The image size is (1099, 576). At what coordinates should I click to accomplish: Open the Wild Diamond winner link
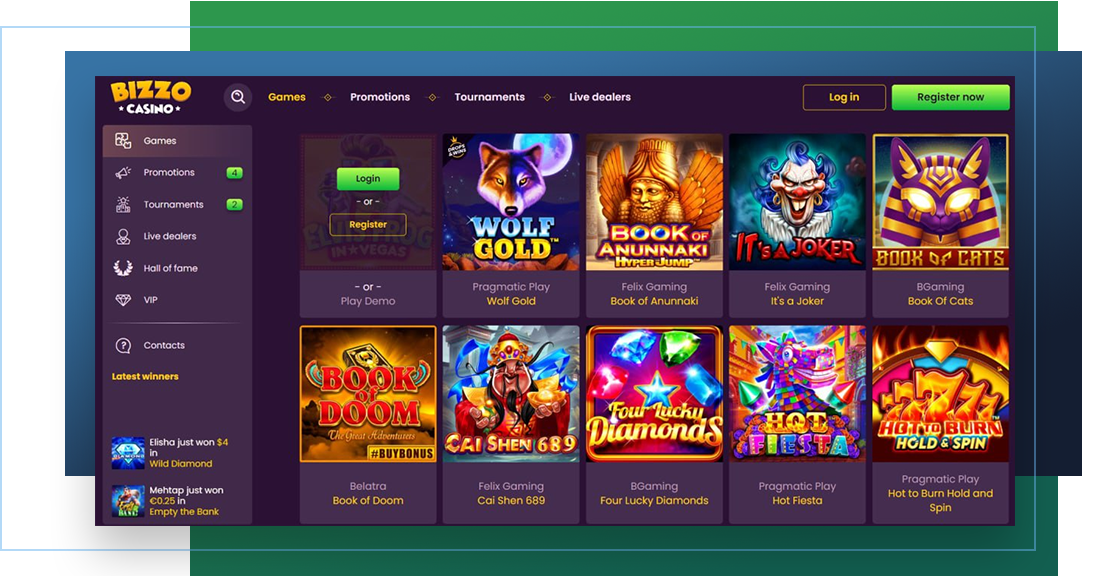pos(181,464)
